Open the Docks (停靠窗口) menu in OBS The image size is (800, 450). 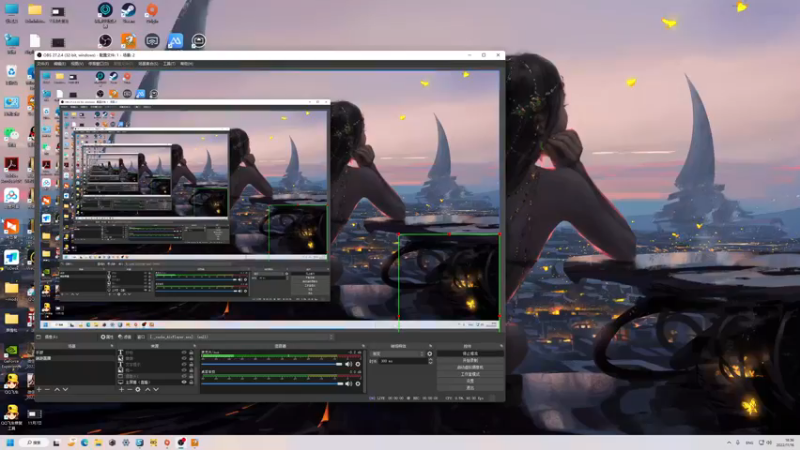(98, 64)
